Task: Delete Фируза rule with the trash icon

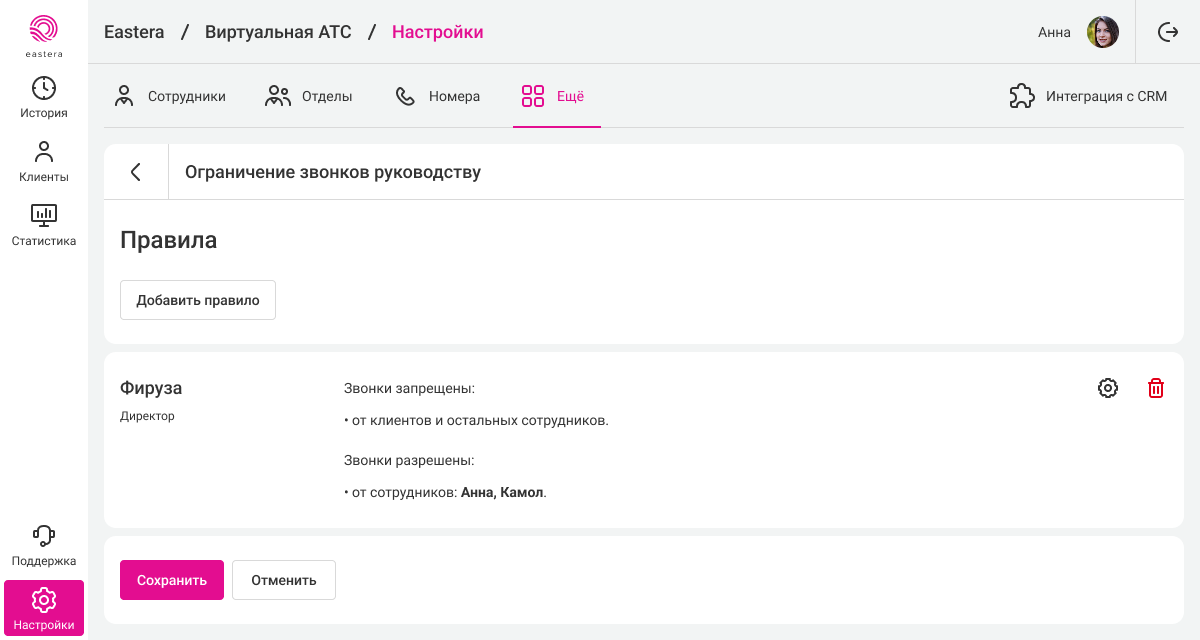Action: click(1156, 388)
